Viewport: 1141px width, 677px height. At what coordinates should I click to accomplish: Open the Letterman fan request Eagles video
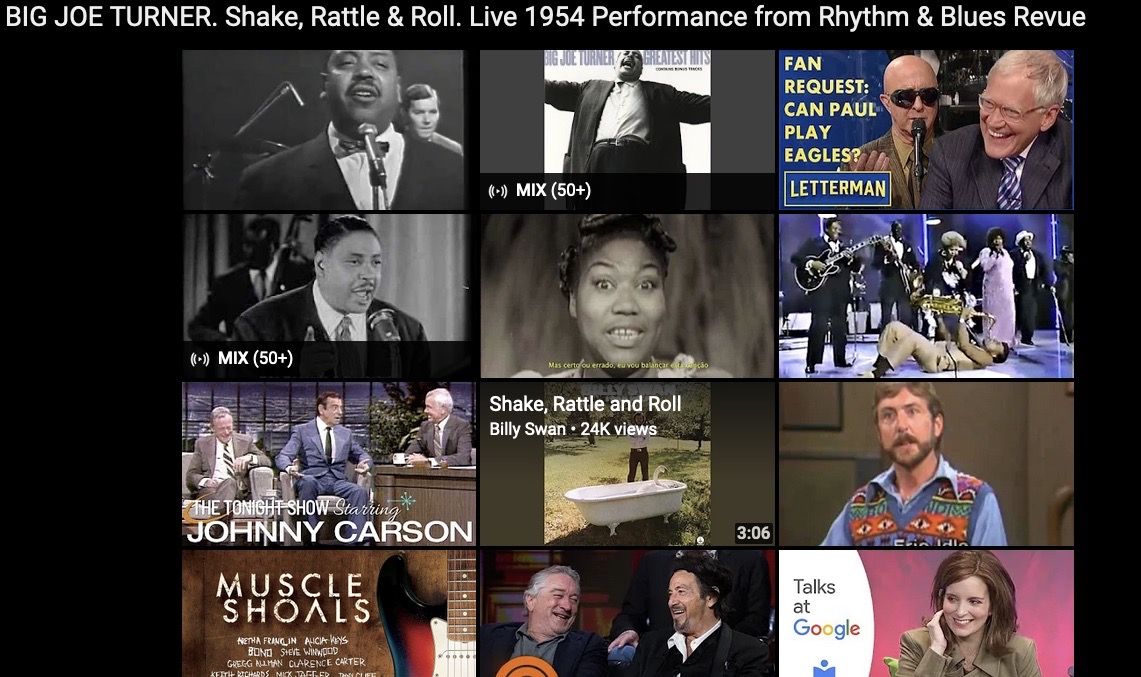tap(926, 130)
